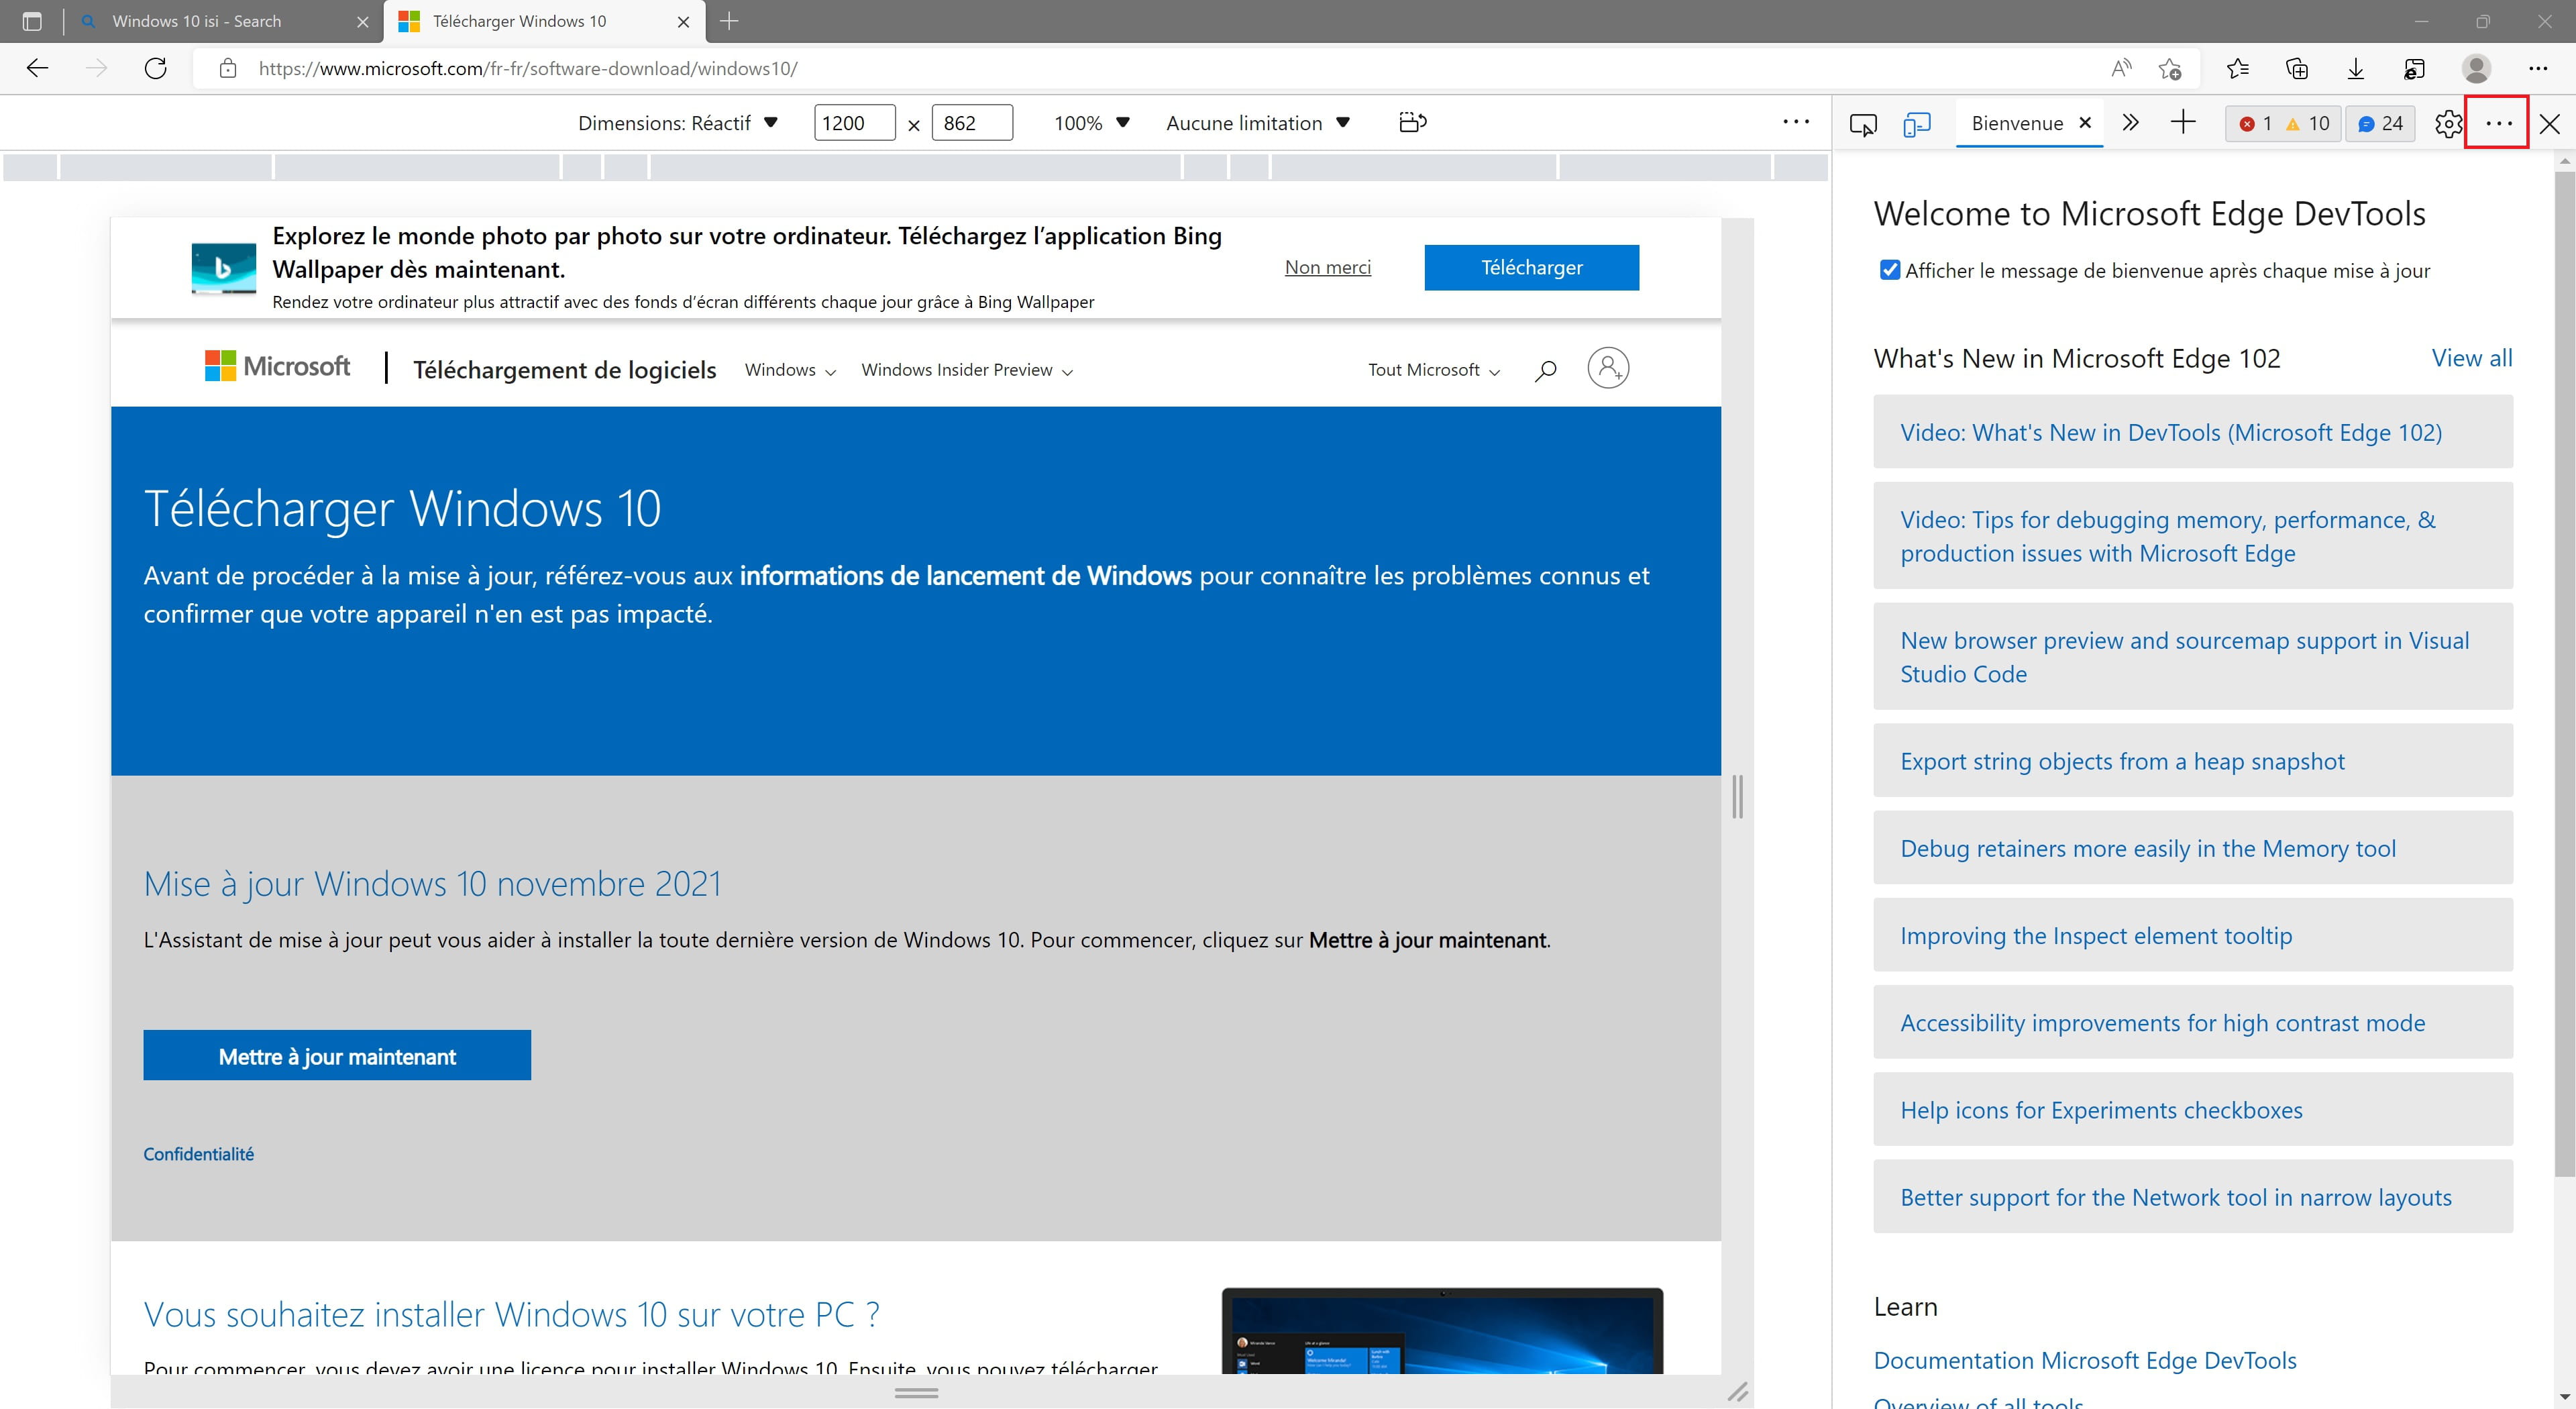Open the page search magnifier
Screen dimensions: 2576x1409
(1545, 370)
